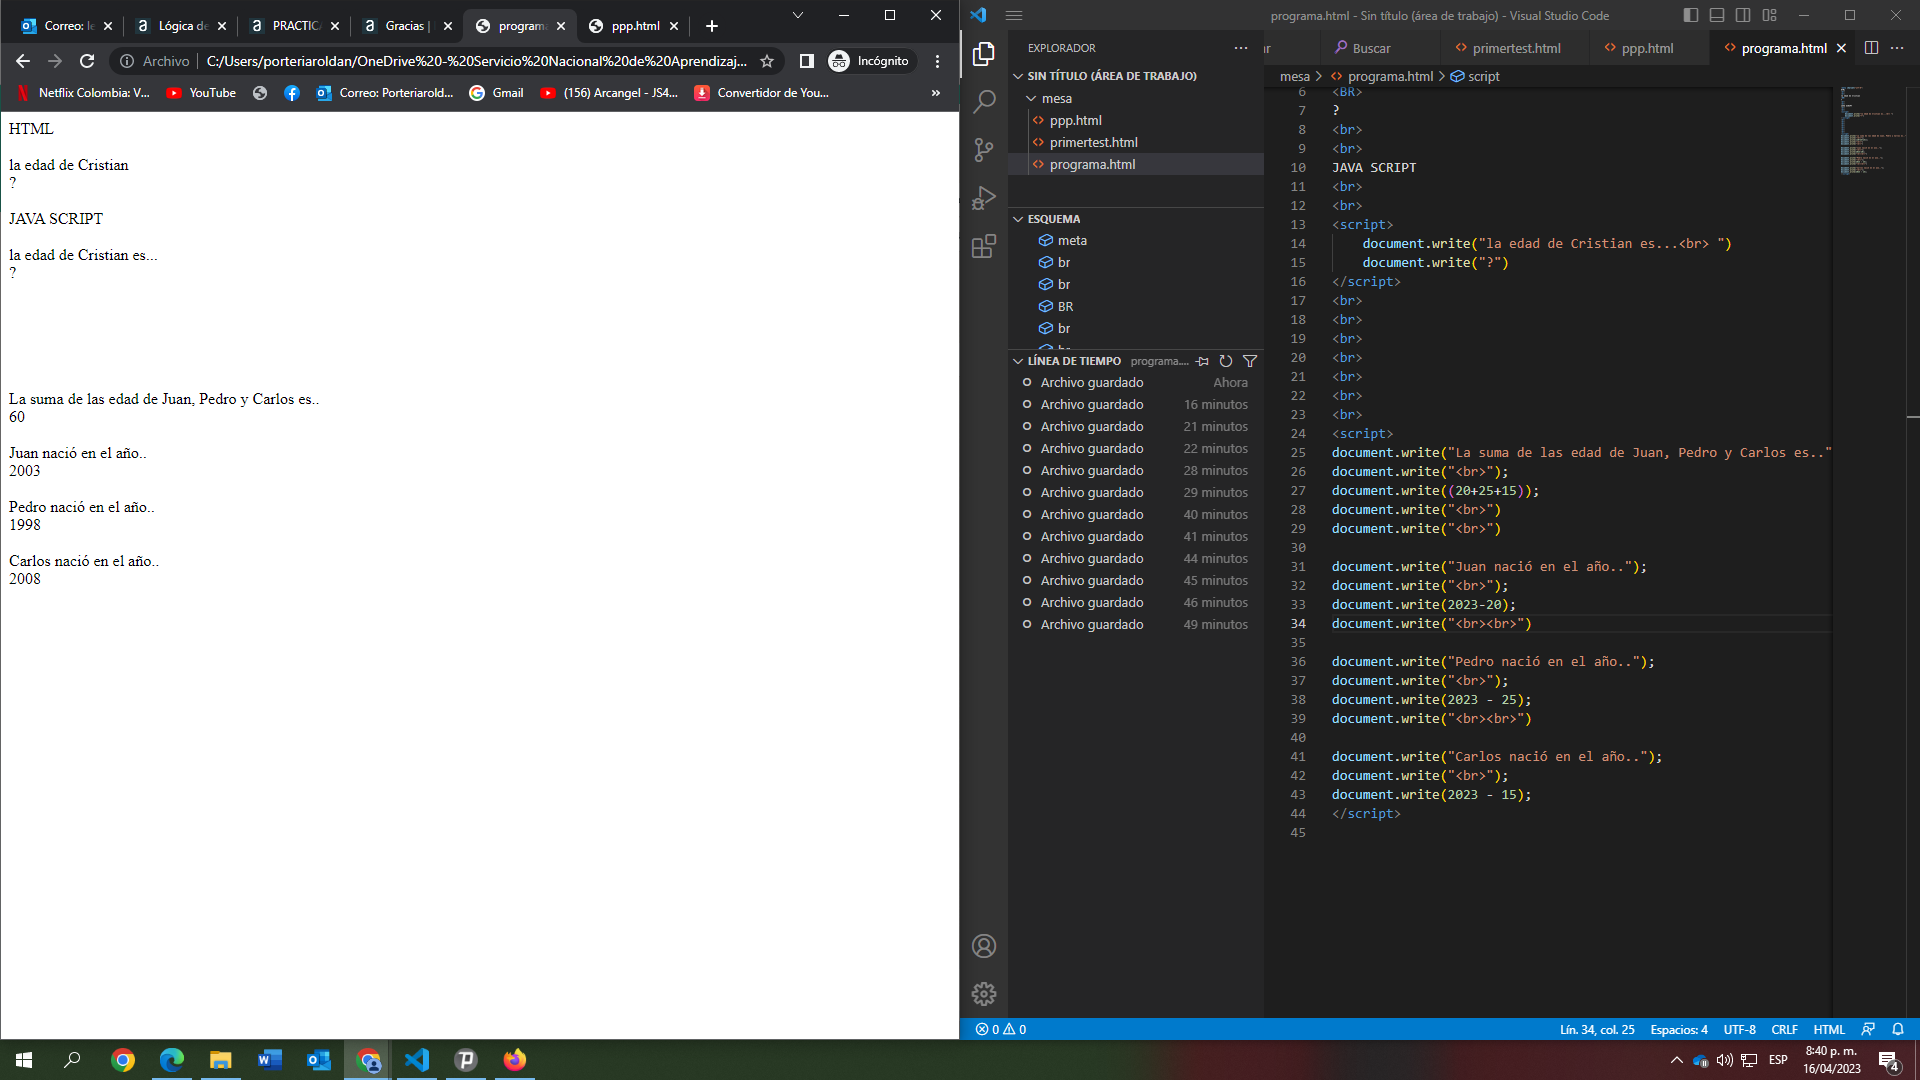Bookmark this page with the star icon
Image resolution: width=1920 pixels, height=1080 pixels.
pos(767,61)
